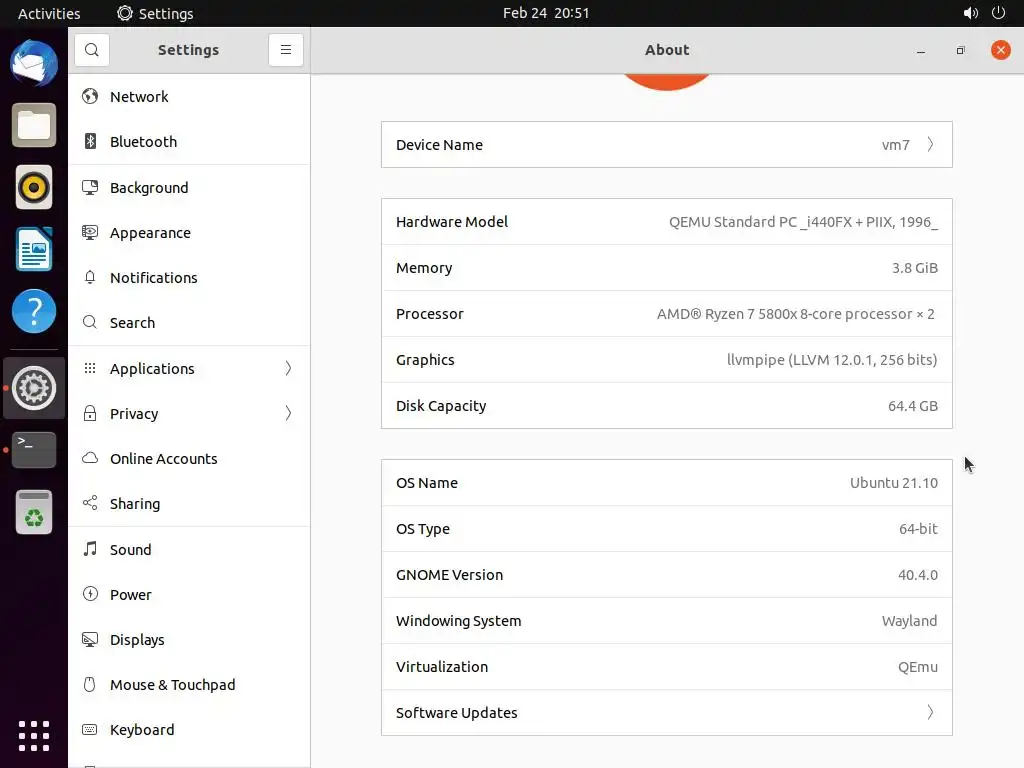Open Software Updates row chevron

(x=930, y=712)
